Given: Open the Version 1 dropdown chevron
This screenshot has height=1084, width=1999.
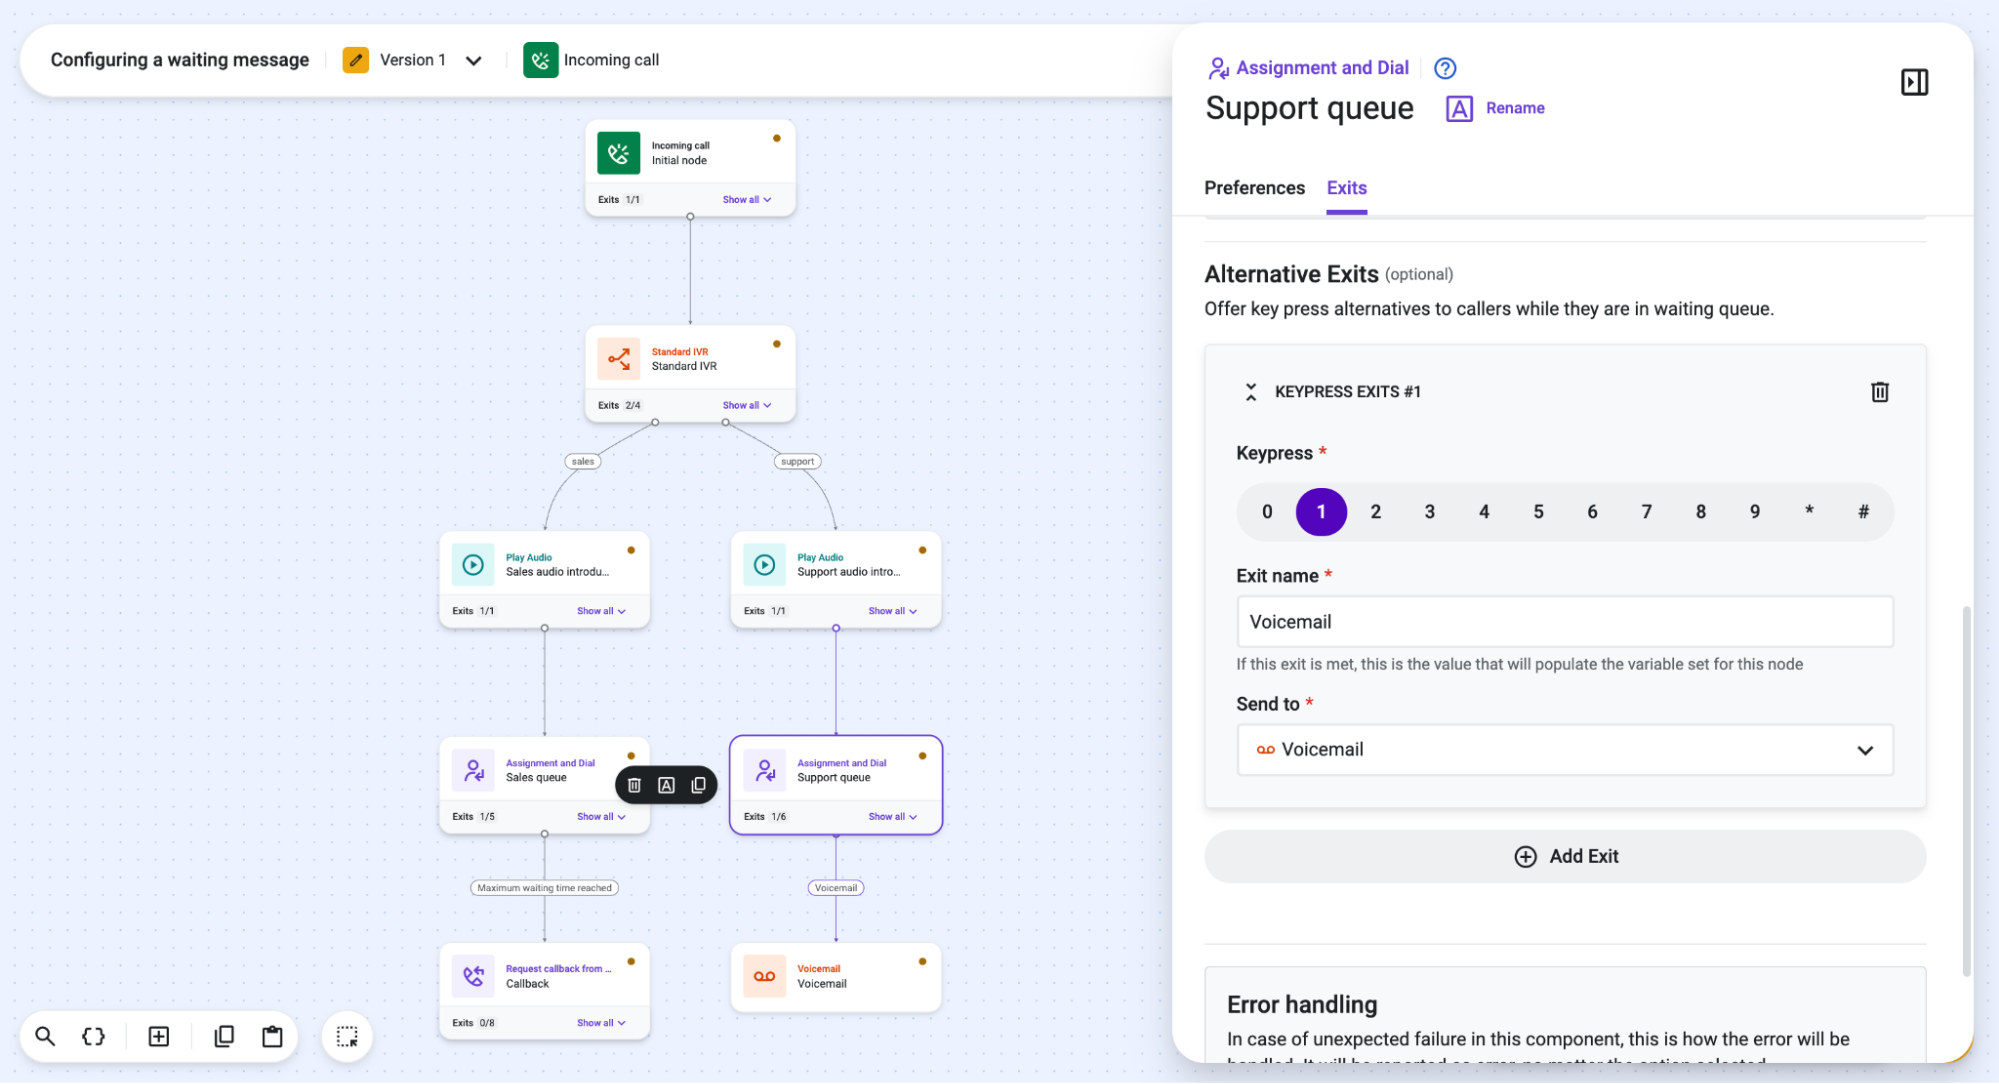Looking at the screenshot, I should 474,60.
